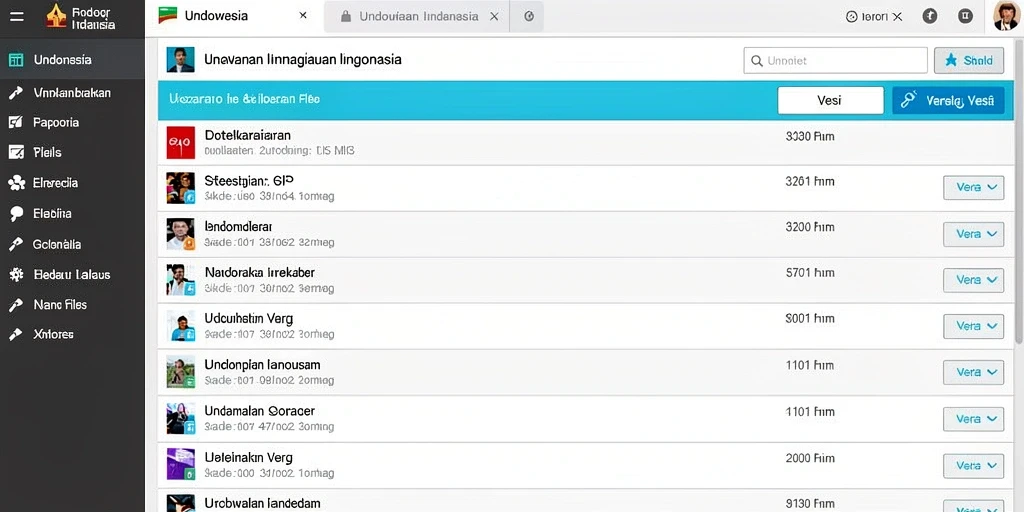
Task: Click the reload icon tab button
Action: point(529,16)
